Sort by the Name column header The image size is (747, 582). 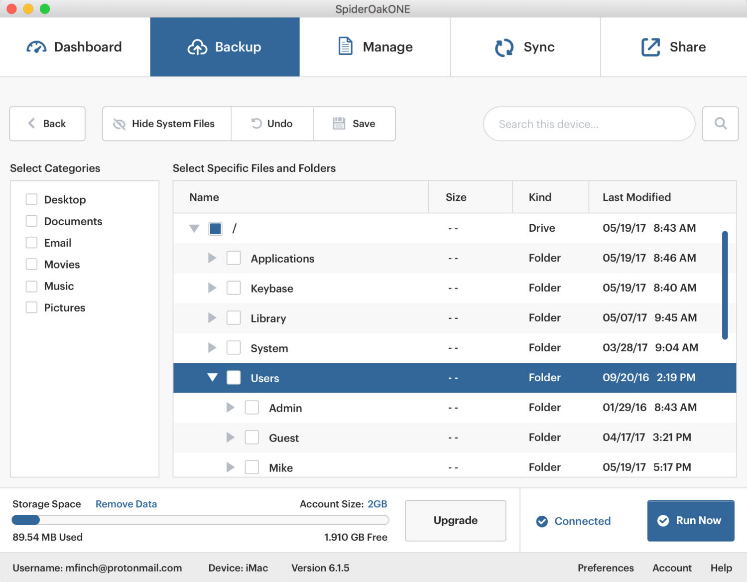[x=301, y=197]
